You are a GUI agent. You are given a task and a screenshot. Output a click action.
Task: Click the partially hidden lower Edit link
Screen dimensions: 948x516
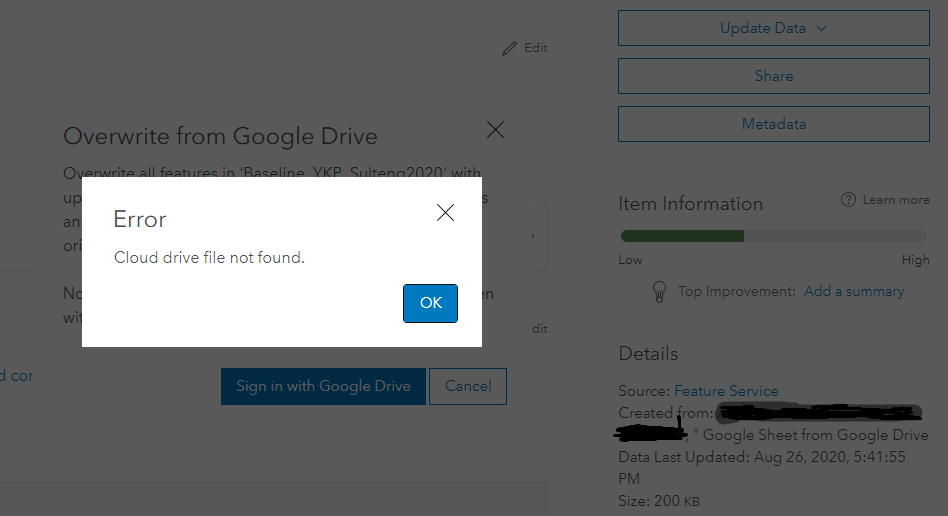[x=540, y=328]
